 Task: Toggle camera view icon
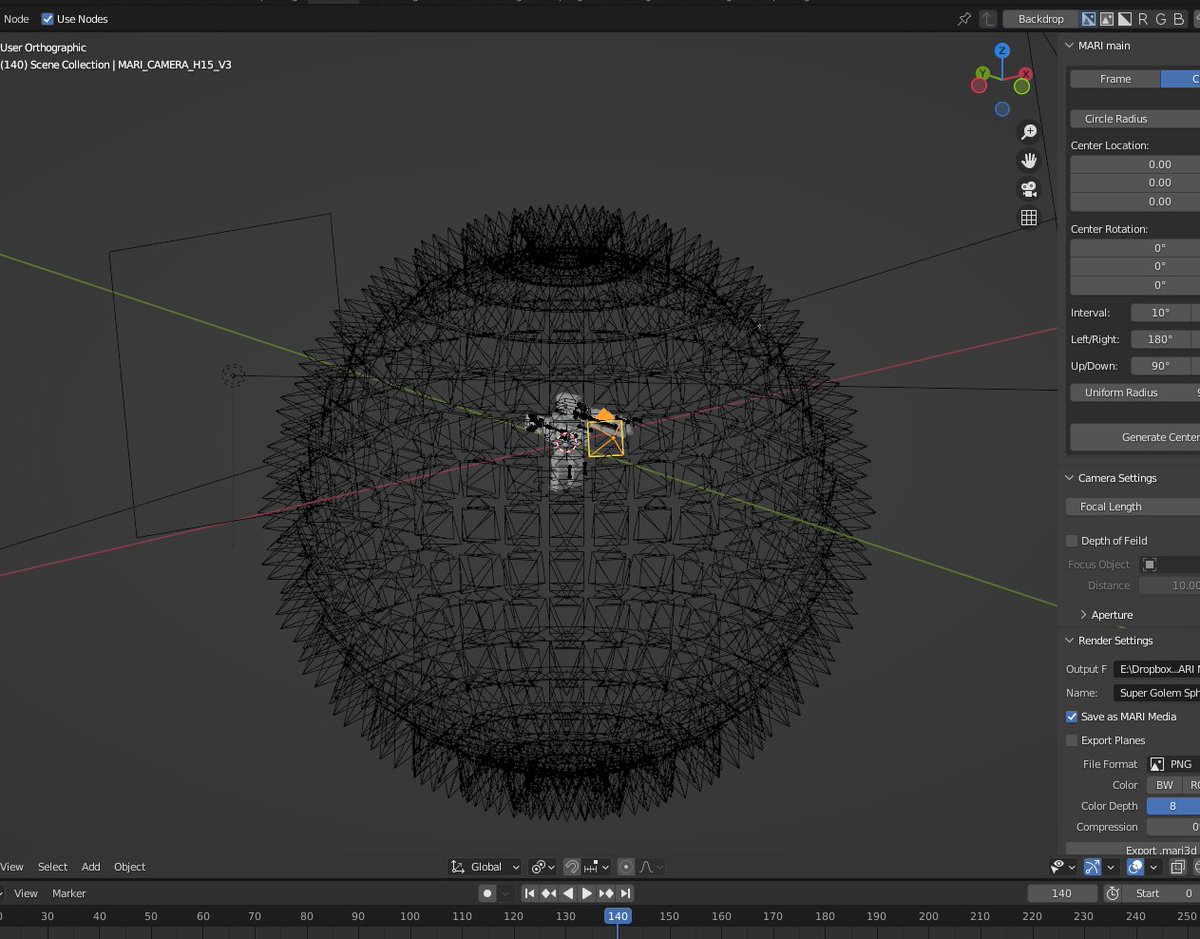tap(1028, 189)
